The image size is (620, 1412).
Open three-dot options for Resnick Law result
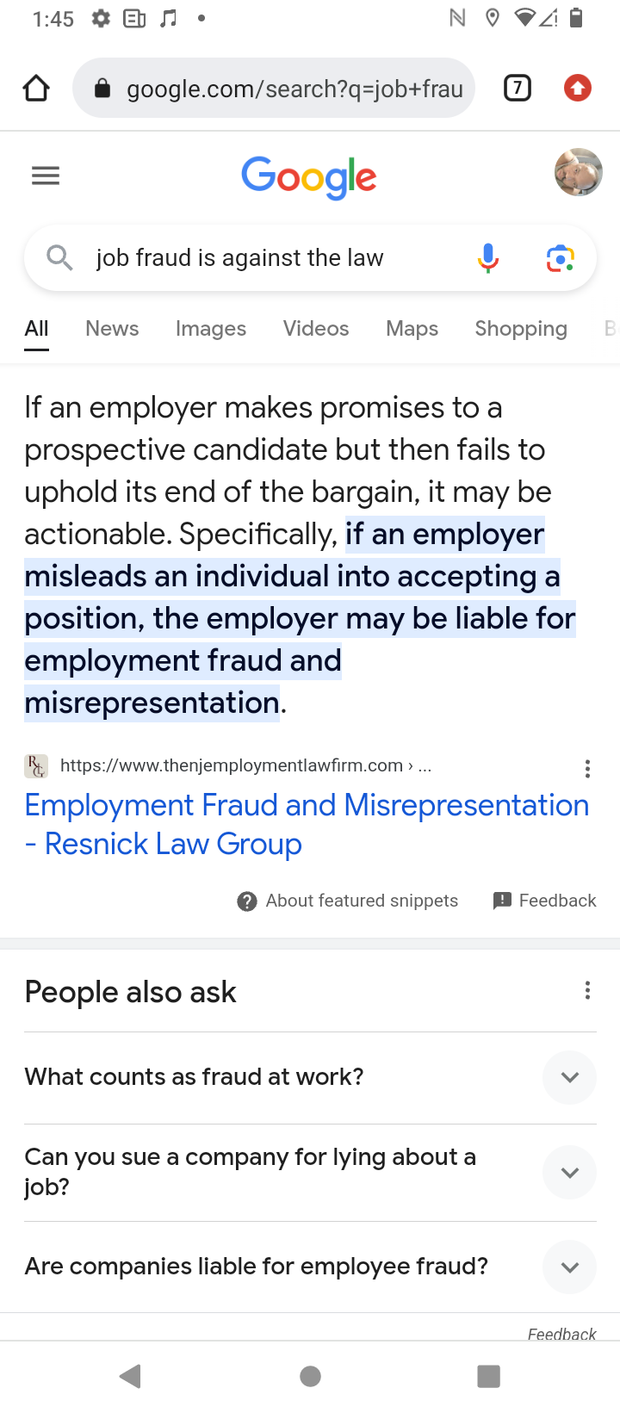[587, 768]
